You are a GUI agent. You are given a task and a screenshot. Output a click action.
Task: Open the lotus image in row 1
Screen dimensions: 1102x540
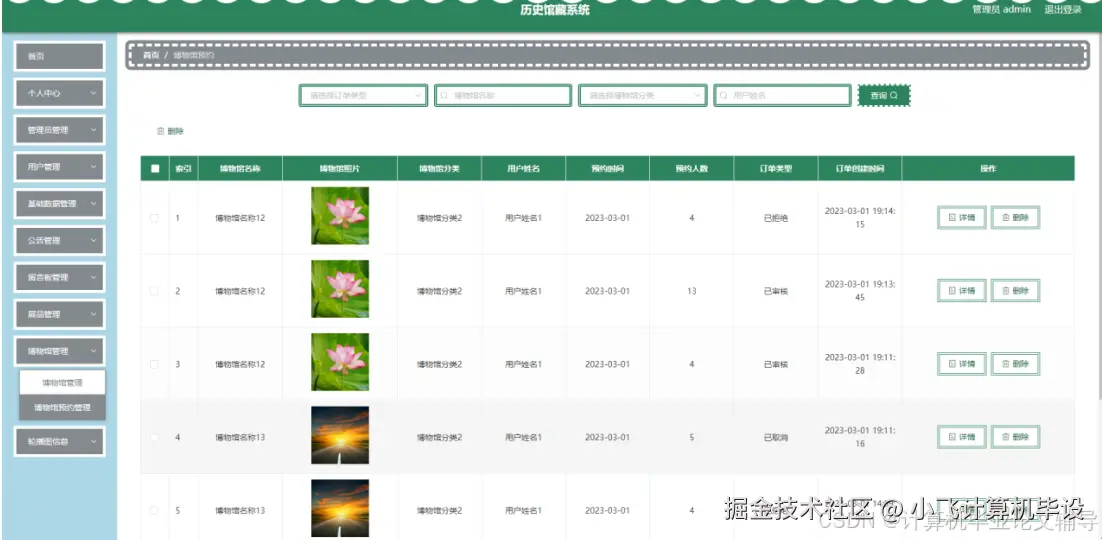click(x=340, y=216)
